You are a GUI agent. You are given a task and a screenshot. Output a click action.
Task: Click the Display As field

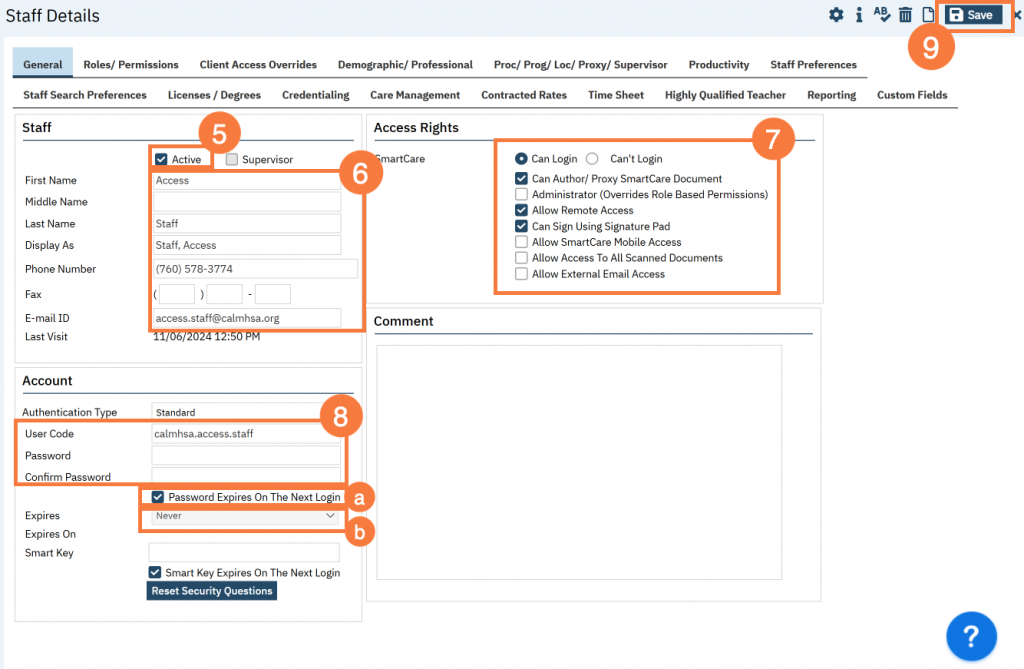point(246,245)
